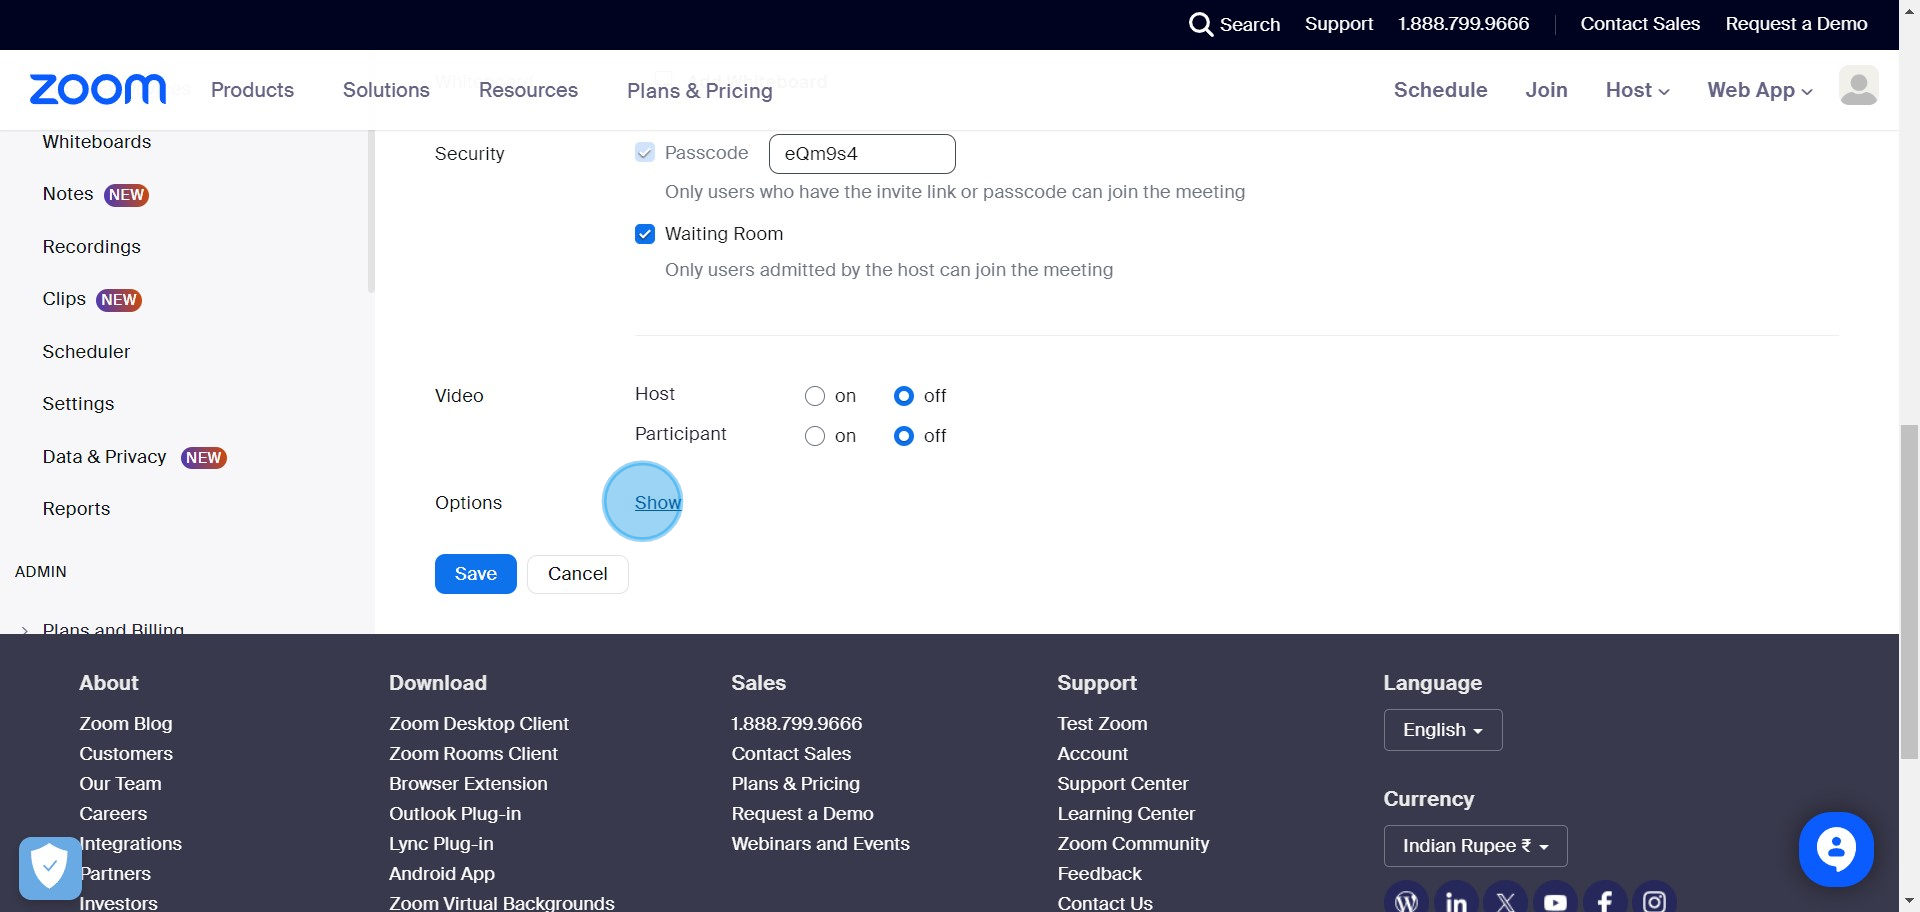Open Browser Extension footer link
This screenshot has height=912, width=1920.
tap(468, 784)
